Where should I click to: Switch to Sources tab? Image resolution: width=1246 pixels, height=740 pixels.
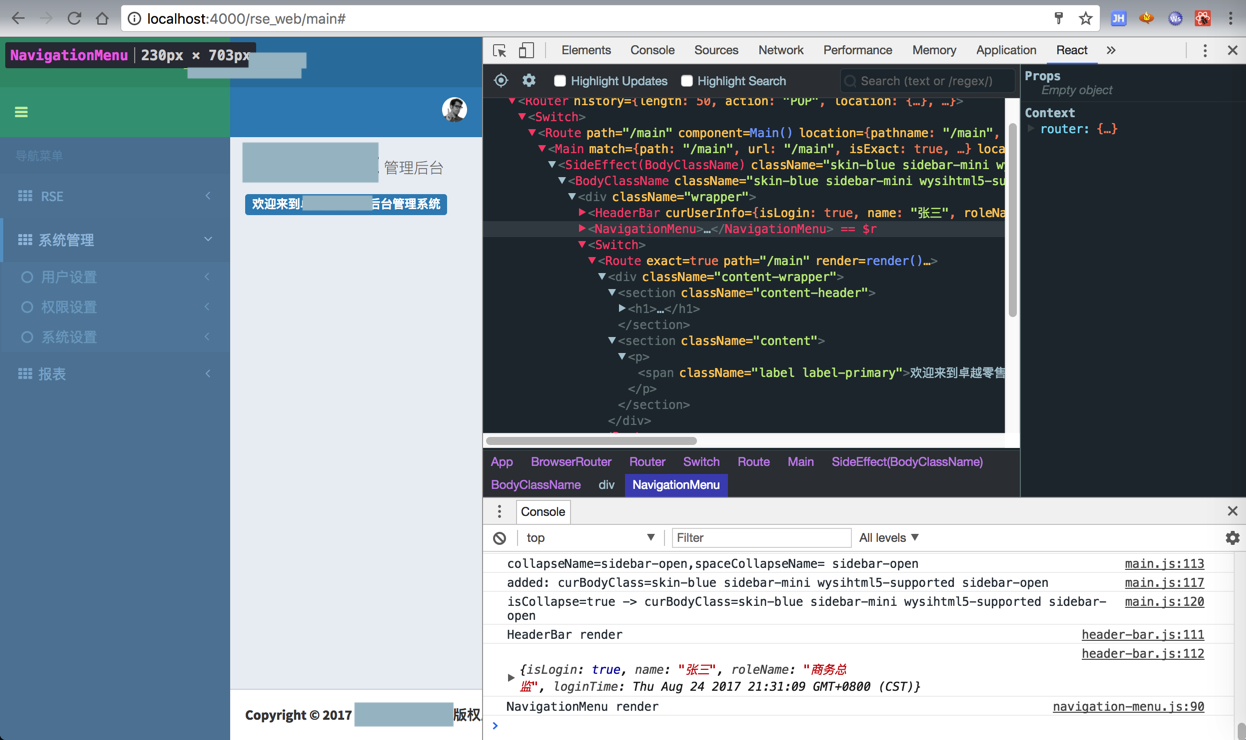[716, 50]
